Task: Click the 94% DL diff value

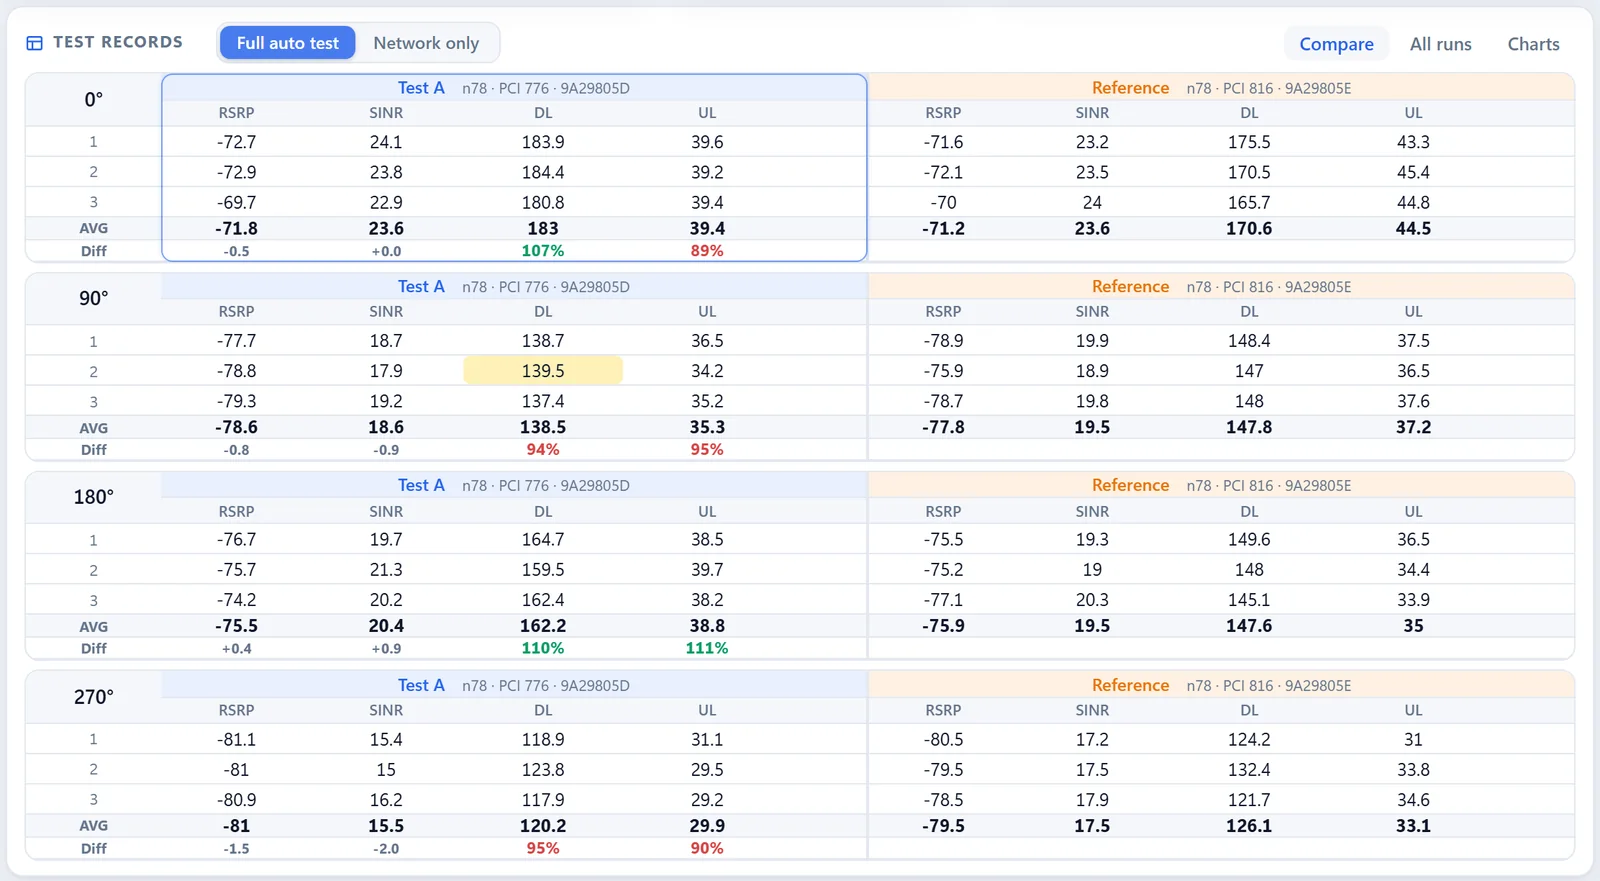Action: (543, 450)
